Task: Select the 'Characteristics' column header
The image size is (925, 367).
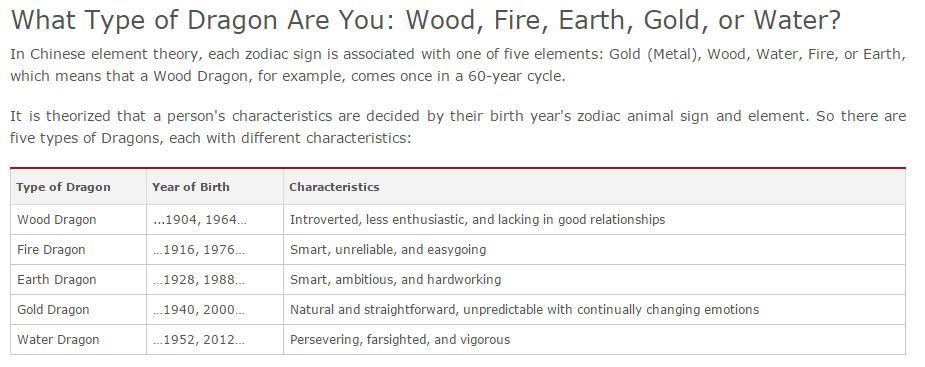Action: pyautogui.click(x=594, y=187)
